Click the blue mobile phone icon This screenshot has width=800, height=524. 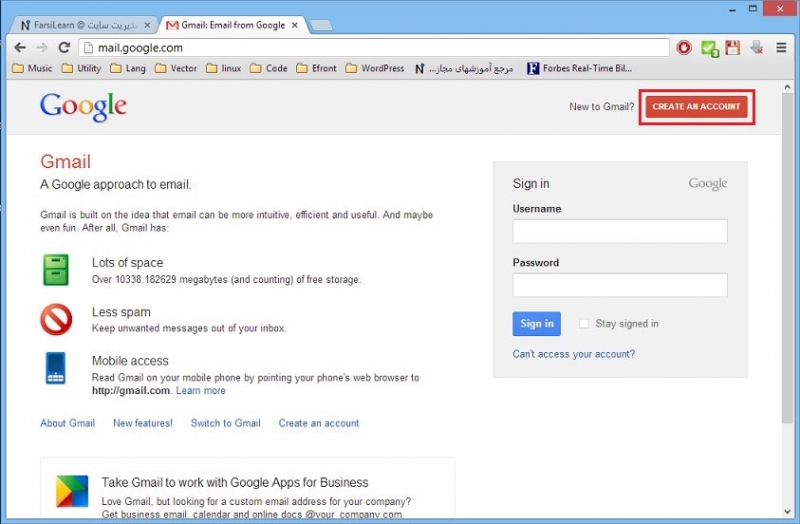(56, 368)
